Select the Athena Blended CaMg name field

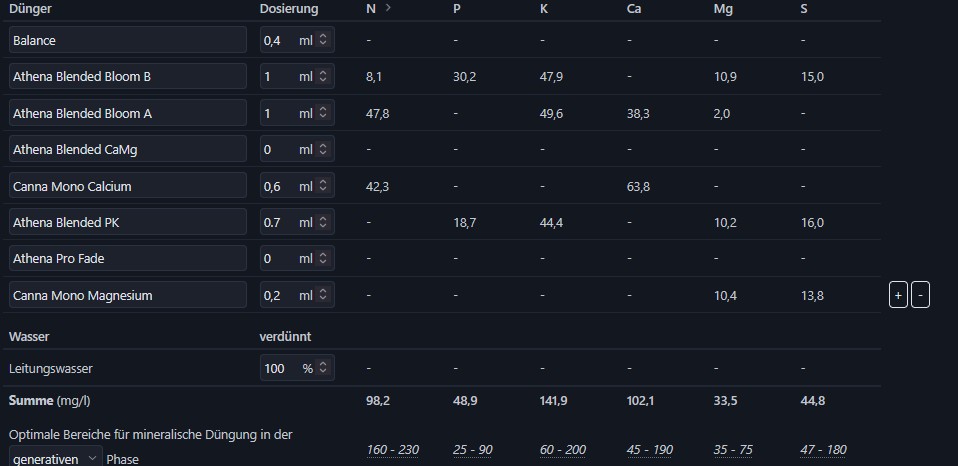pos(128,149)
